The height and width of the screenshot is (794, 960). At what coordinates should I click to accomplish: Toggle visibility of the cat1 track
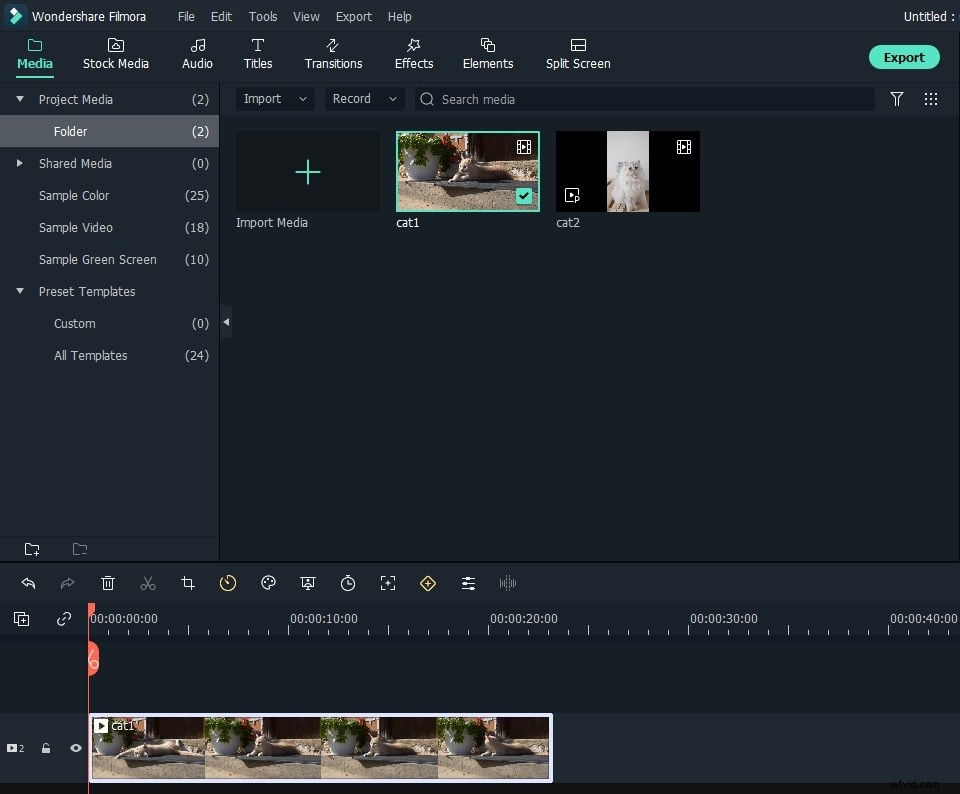(75, 748)
